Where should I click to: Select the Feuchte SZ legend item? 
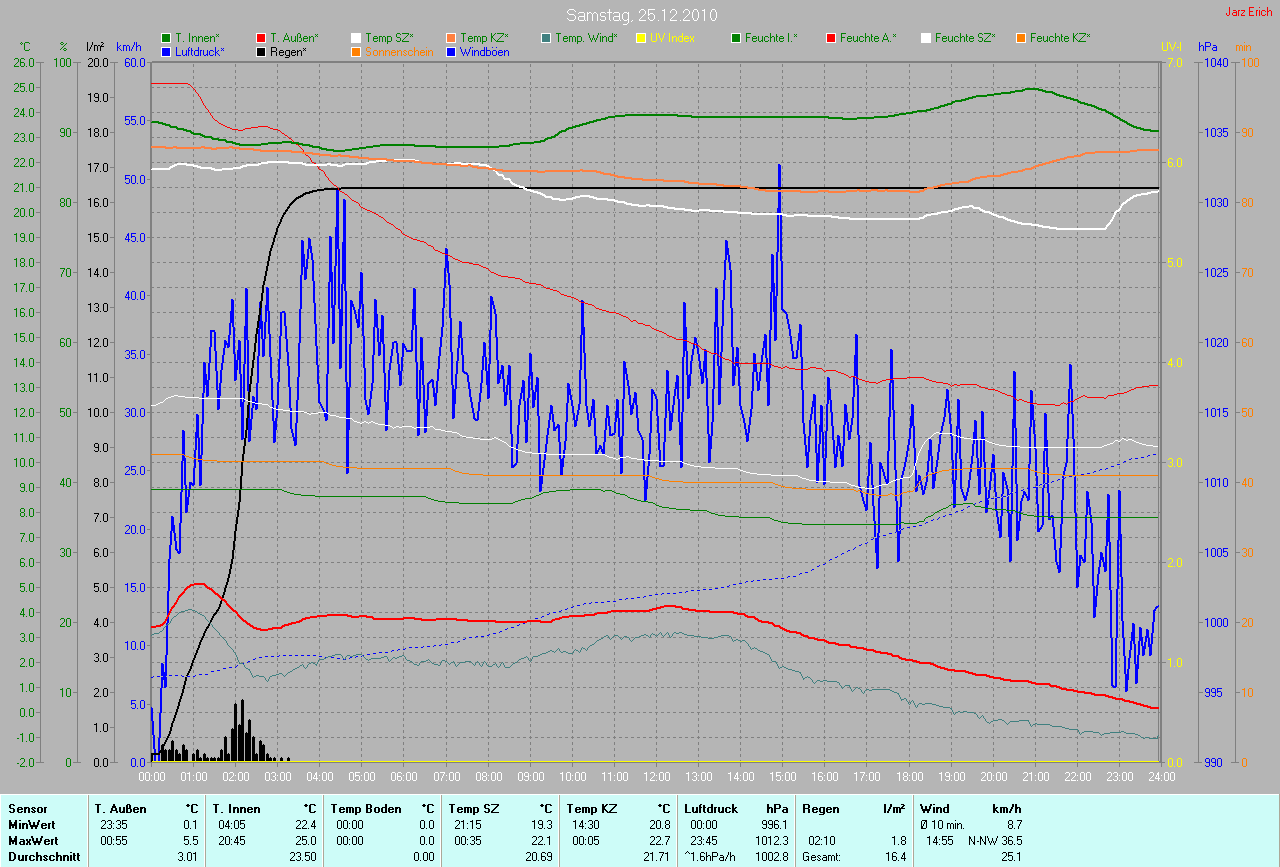click(963, 38)
